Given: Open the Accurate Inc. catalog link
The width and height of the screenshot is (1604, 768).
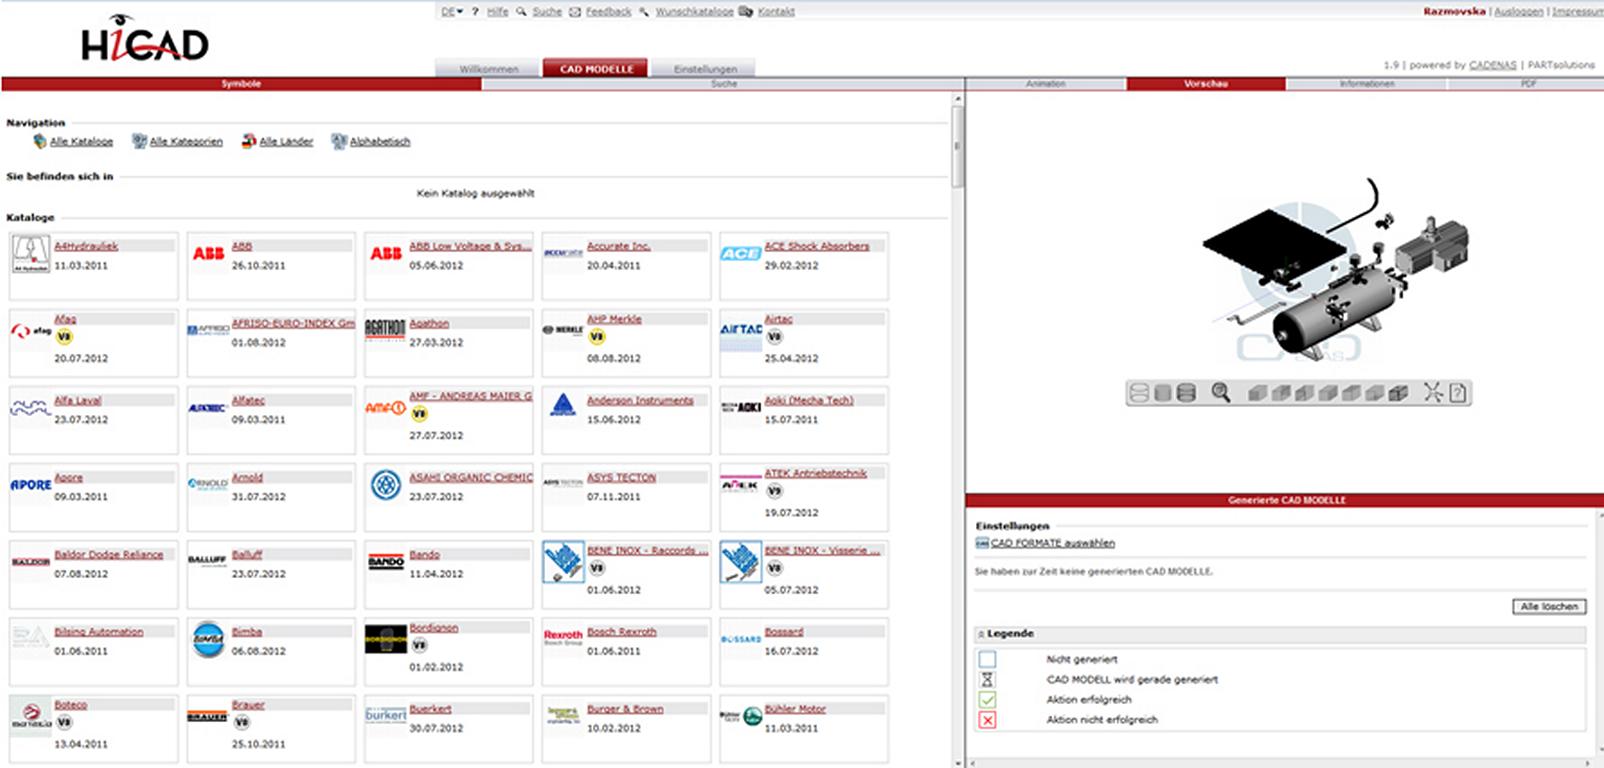Looking at the screenshot, I should [x=618, y=246].
